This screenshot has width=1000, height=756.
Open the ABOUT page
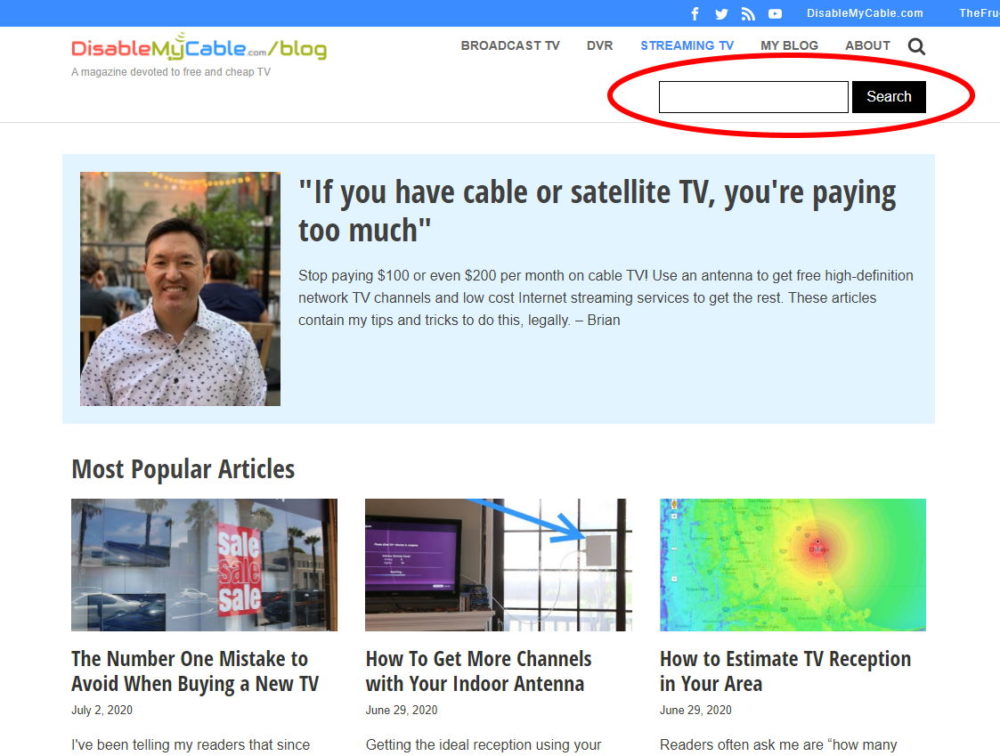[x=867, y=45]
